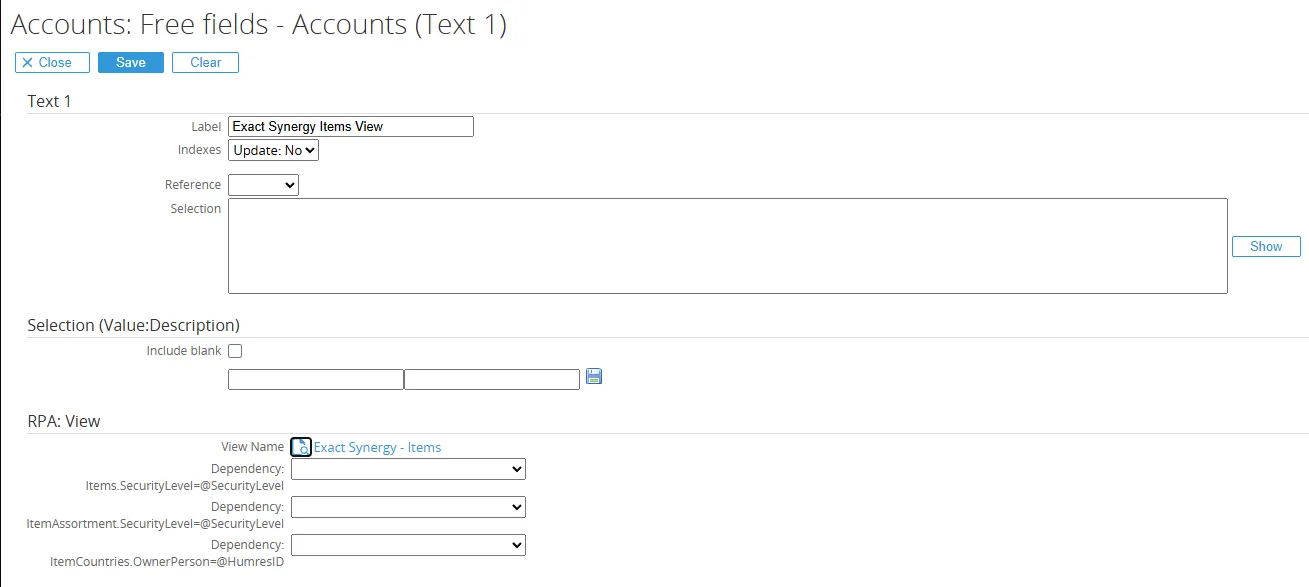The height and width of the screenshot is (587, 1309).
Task: Click the selection Description input field
Action: click(491, 379)
